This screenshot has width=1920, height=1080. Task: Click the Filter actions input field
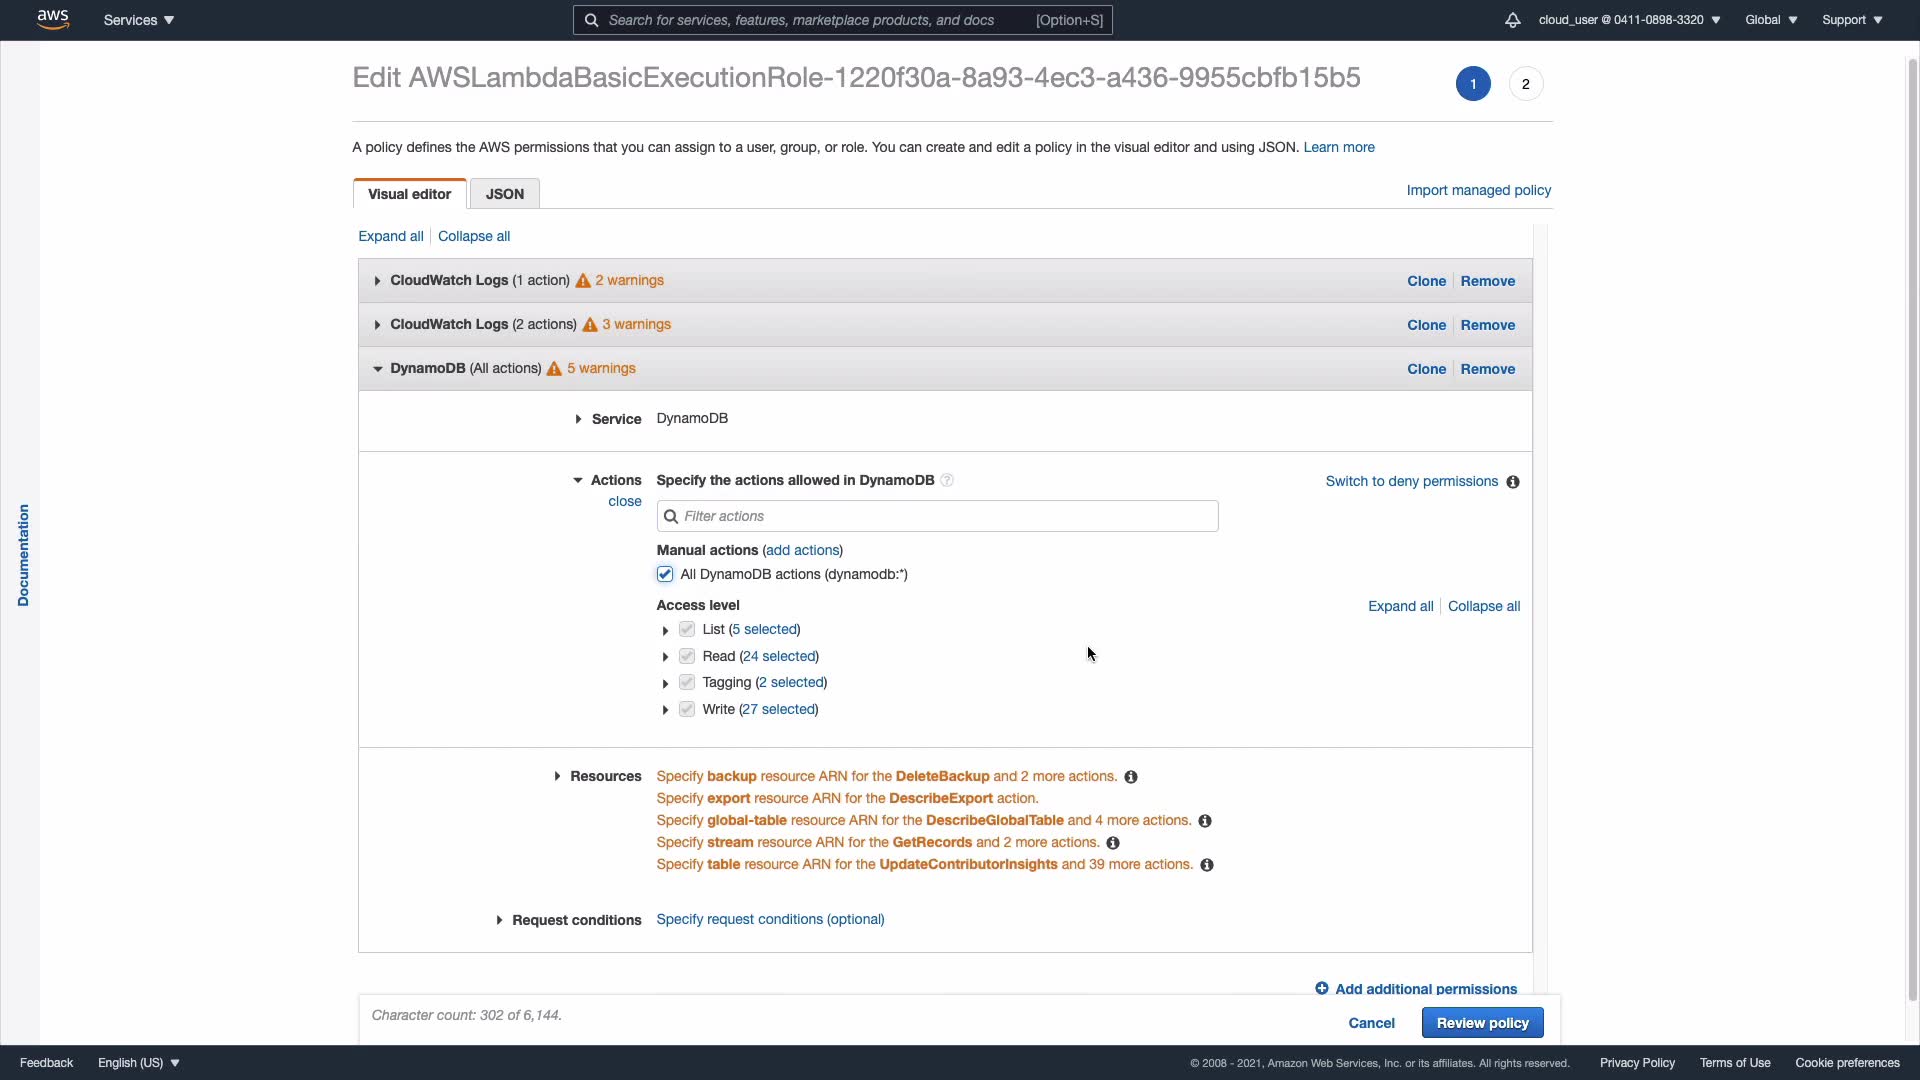point(937,516)
